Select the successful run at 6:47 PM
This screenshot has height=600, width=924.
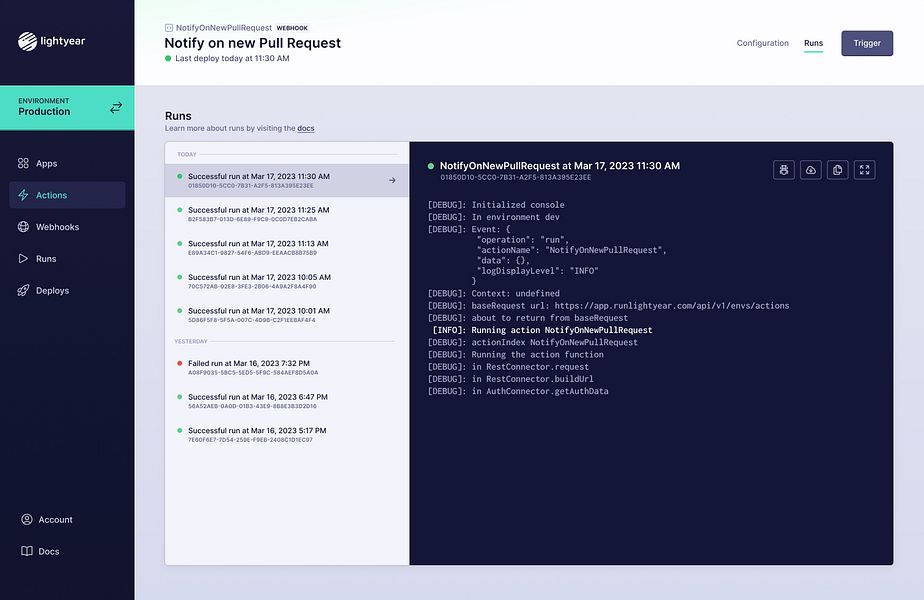[286, 401]
